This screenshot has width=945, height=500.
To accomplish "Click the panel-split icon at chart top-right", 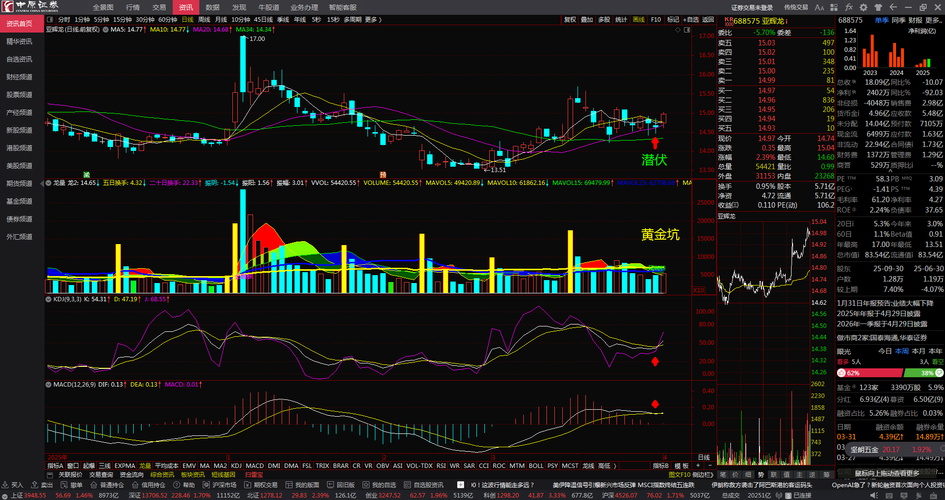I will [685, 29].
